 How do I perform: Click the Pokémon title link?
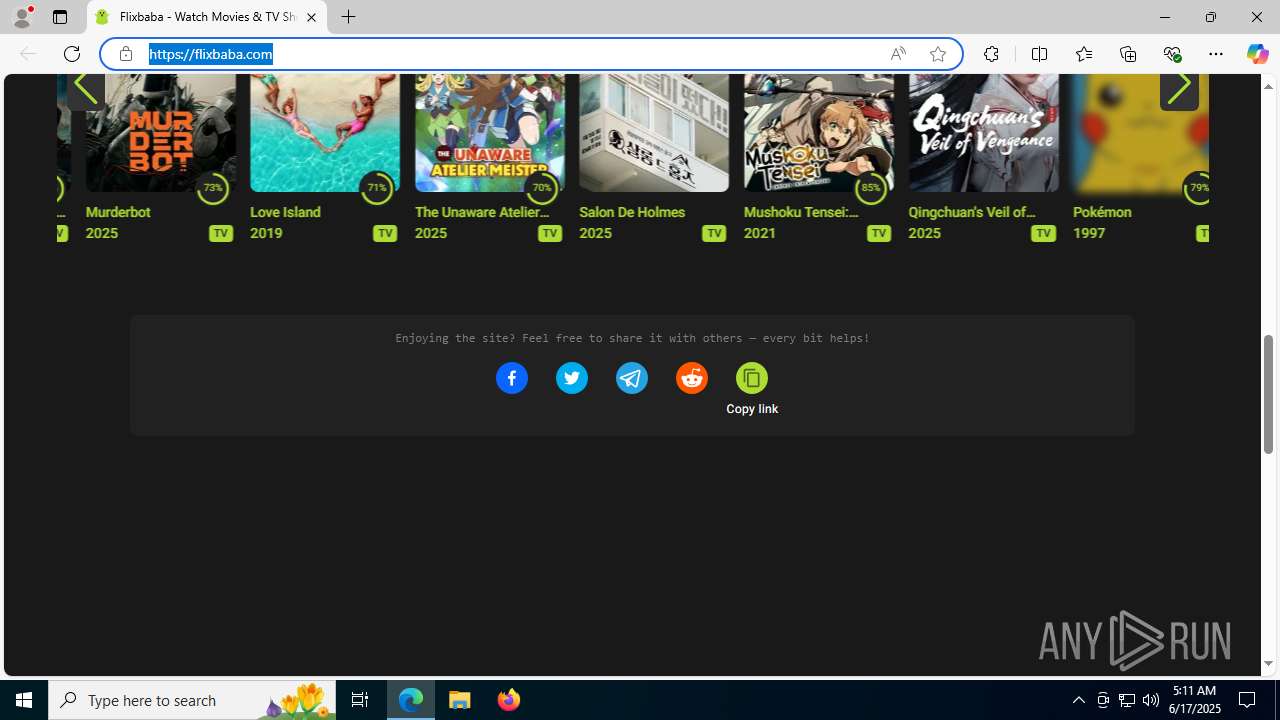(1102, 212)
